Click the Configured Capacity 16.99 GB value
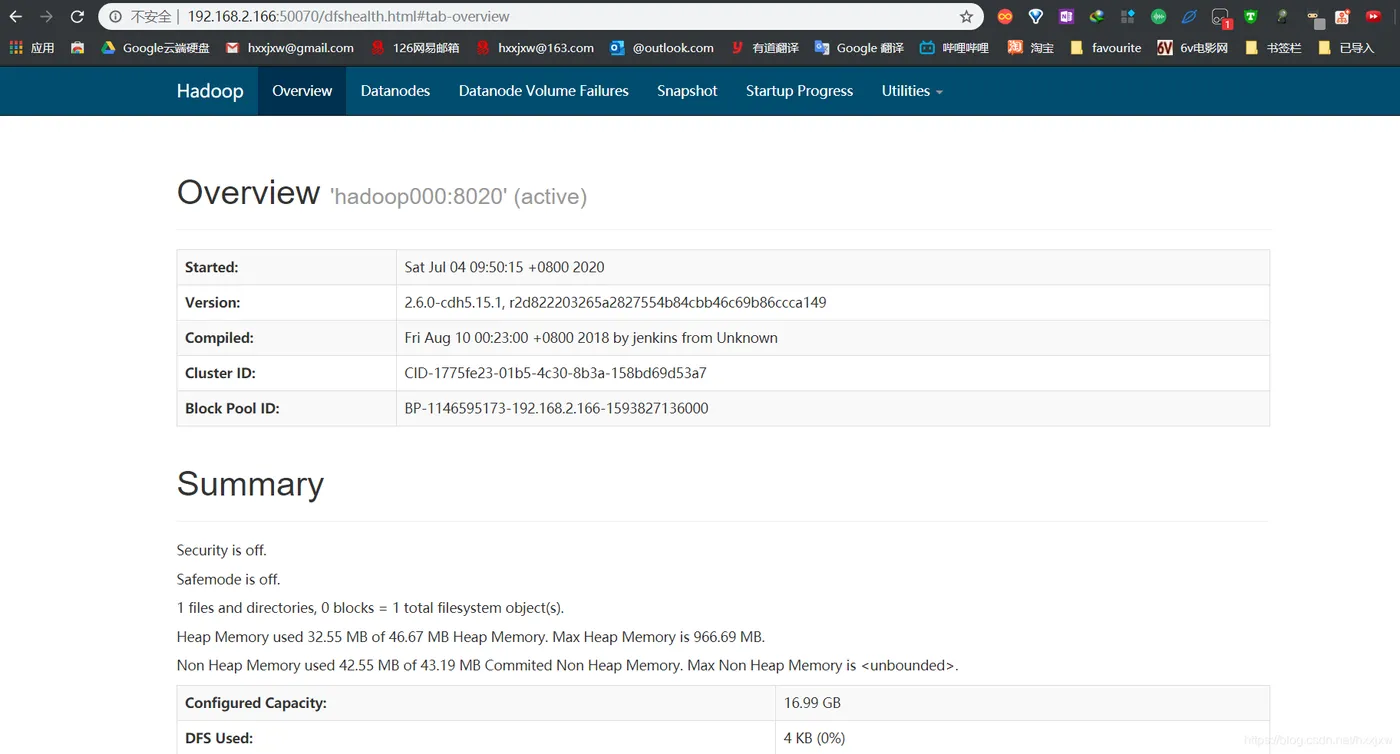The width and height of the screenshot is (1400, 754). tap(812, 703)
